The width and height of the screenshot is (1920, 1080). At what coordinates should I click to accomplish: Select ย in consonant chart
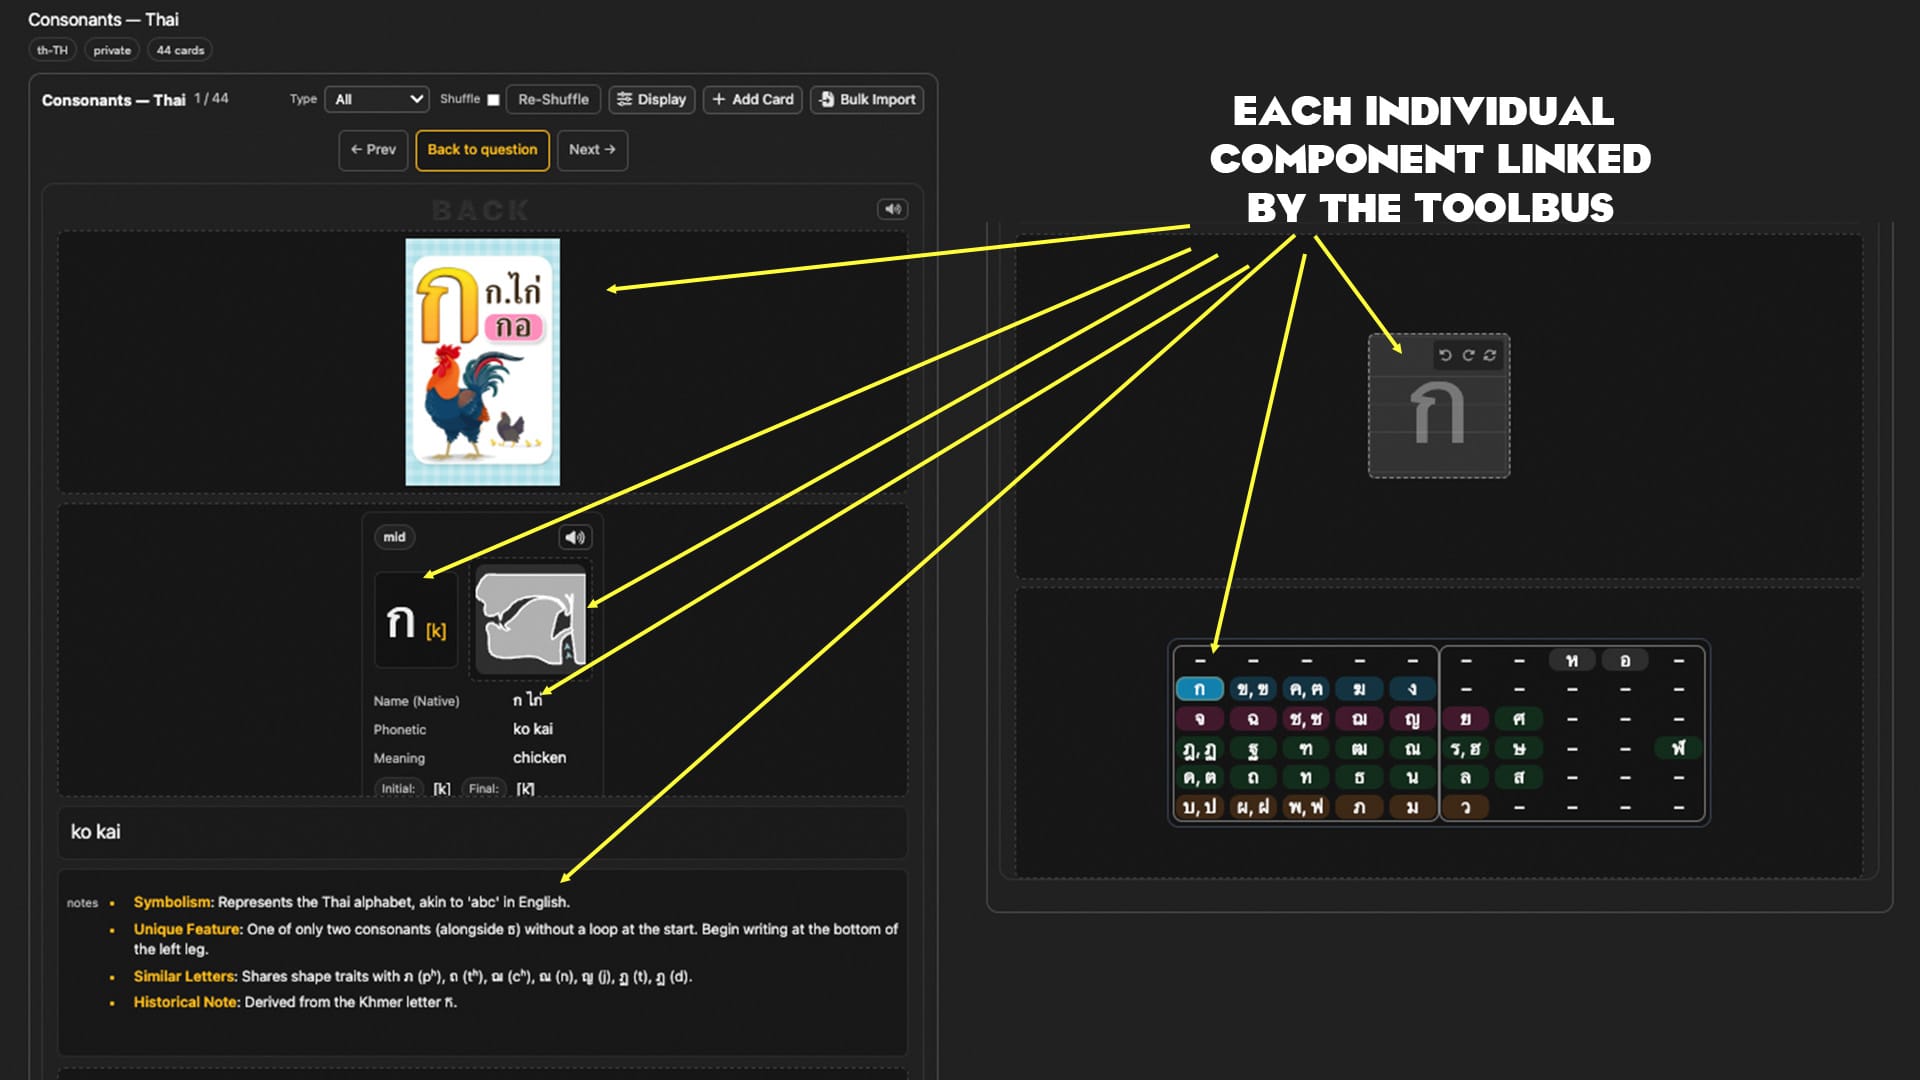pos(1465,719)
